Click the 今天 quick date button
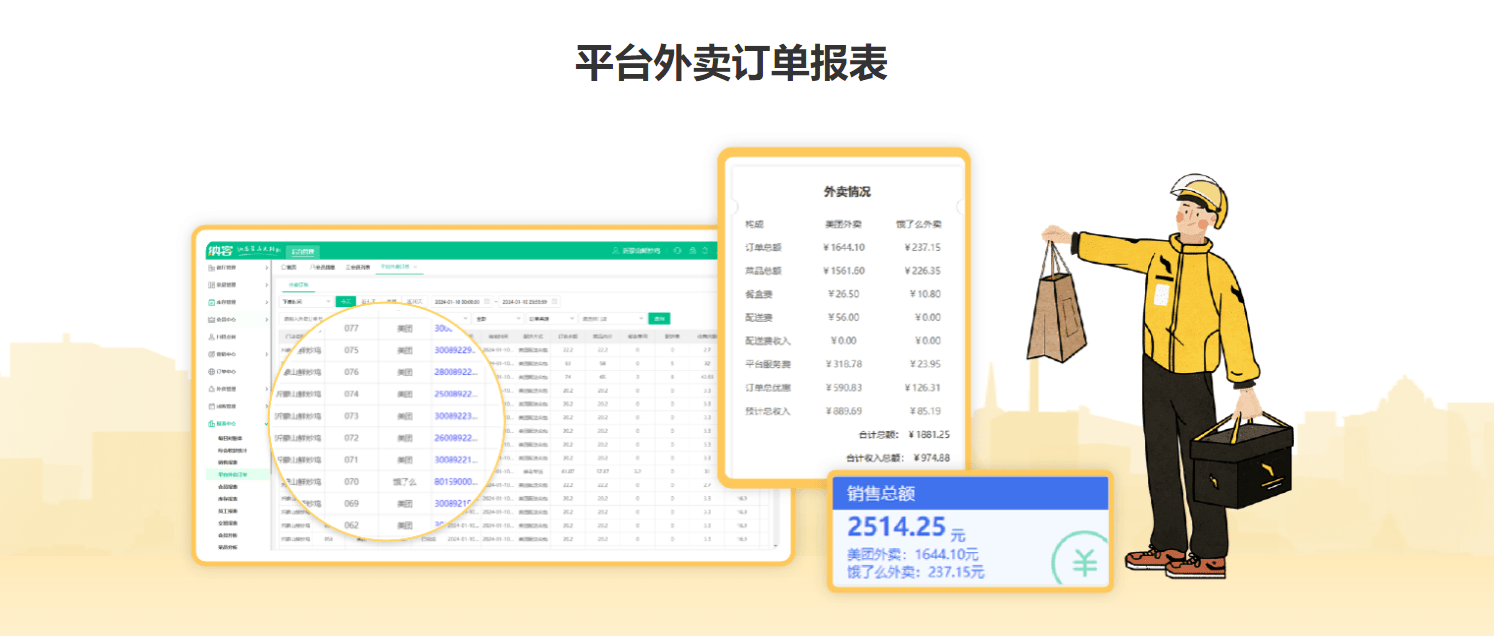 pyautogui.click(x=345, y=301)
